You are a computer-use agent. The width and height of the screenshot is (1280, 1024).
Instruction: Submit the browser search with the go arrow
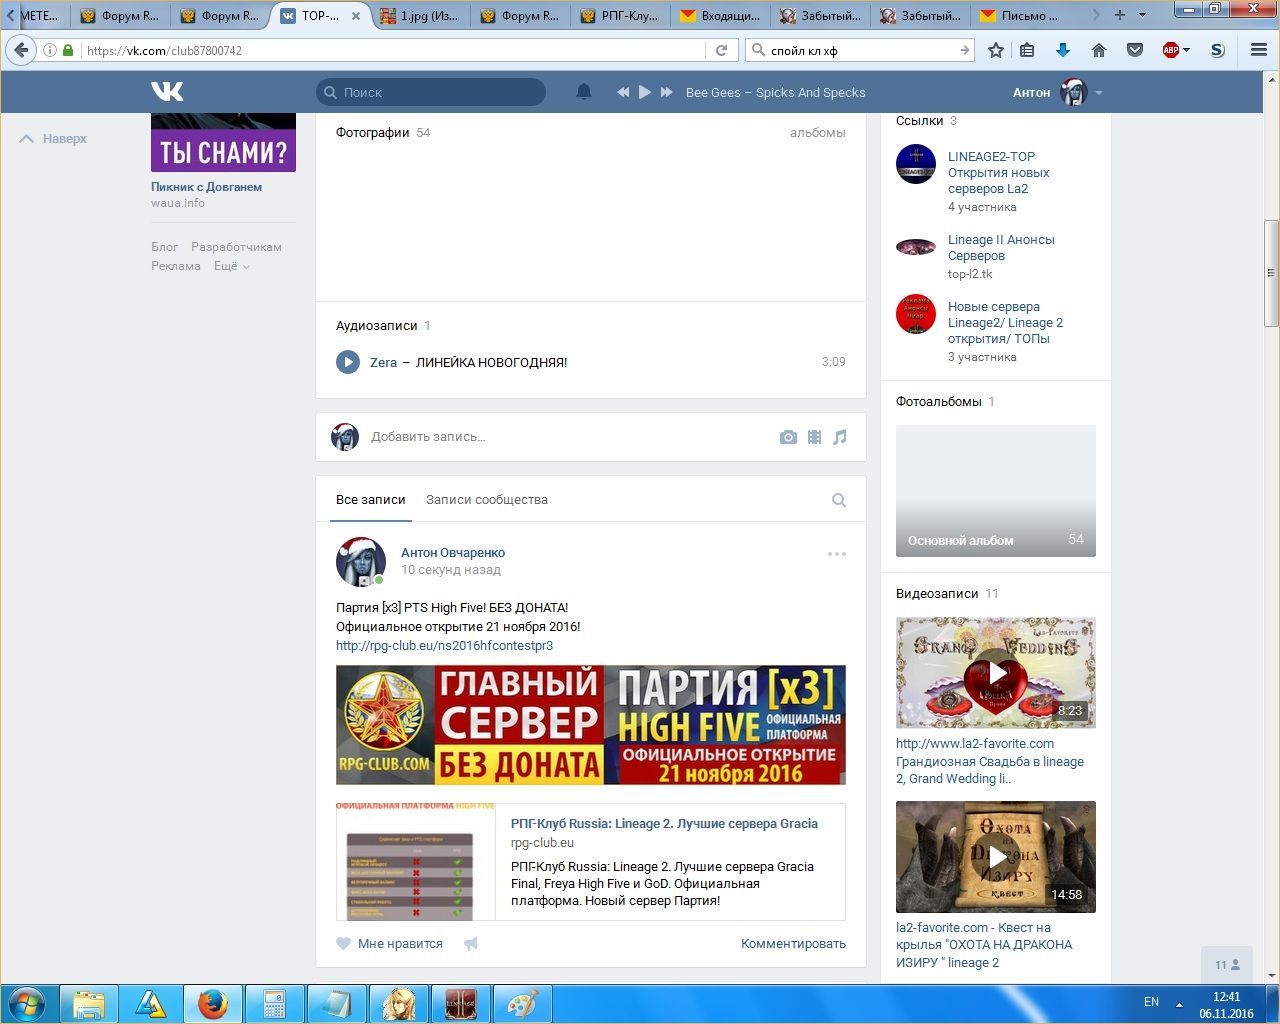coord(964,50)
